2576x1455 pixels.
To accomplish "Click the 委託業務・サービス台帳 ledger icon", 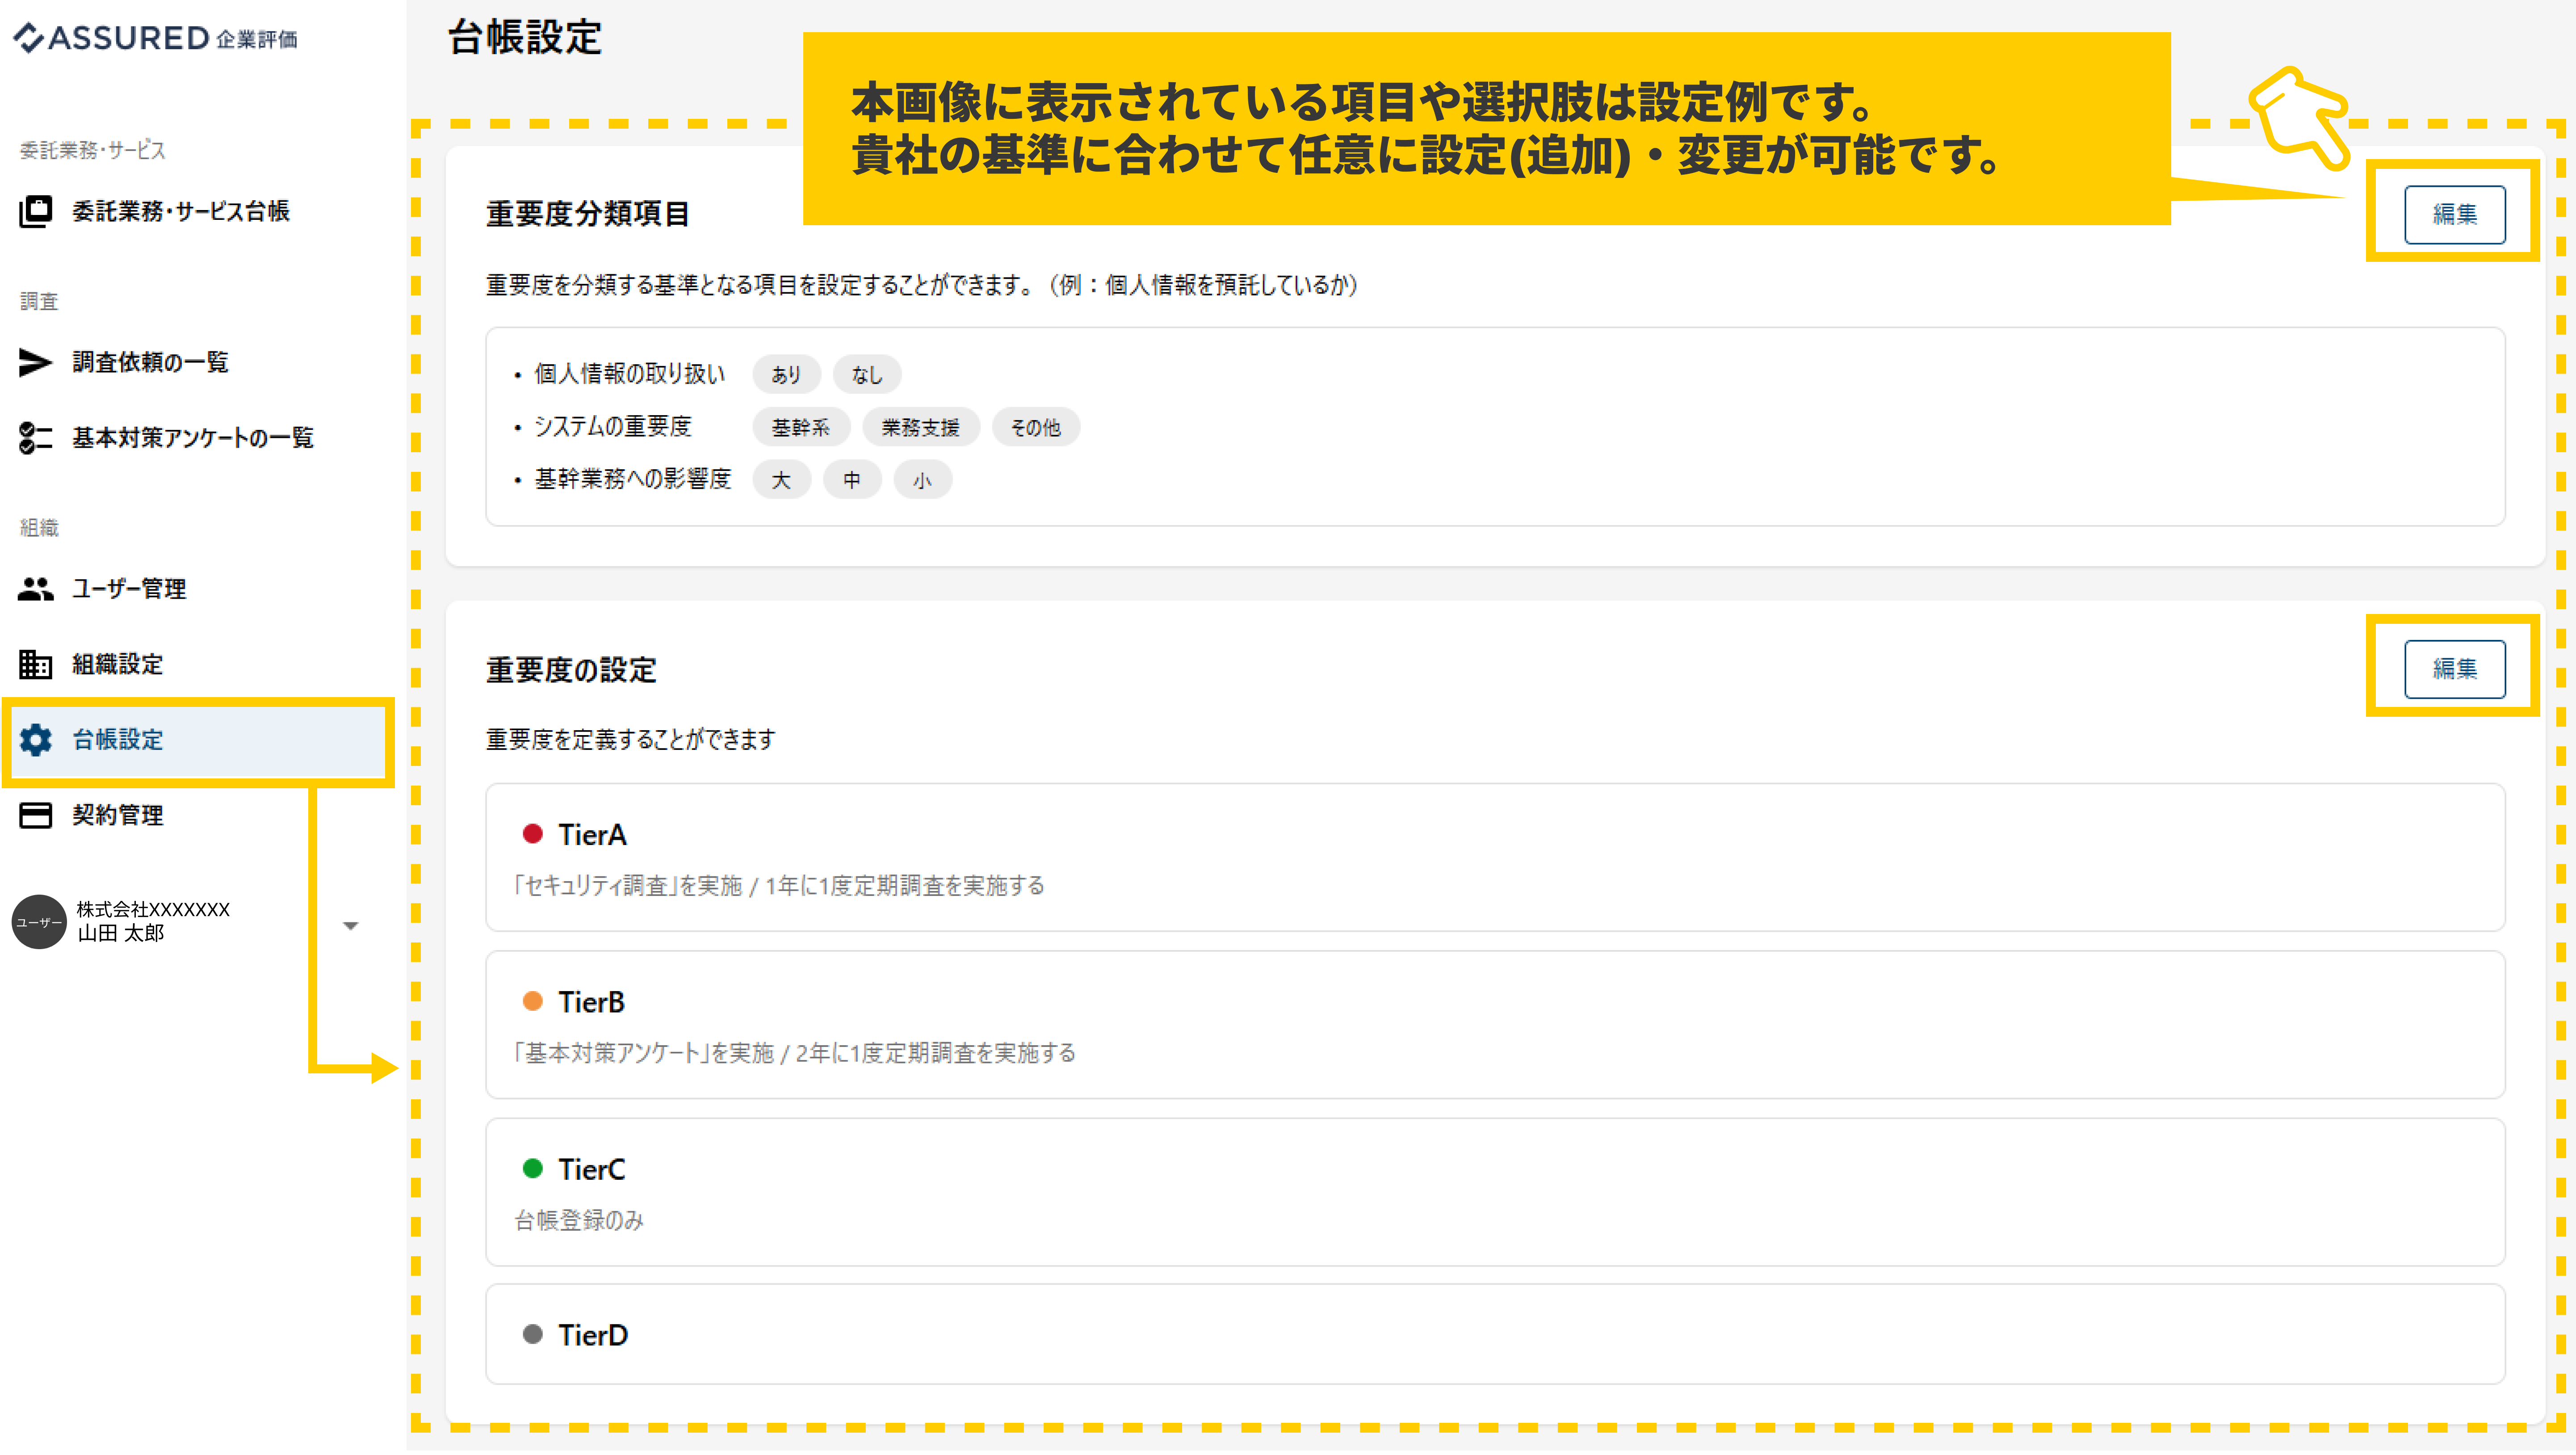I will [x=36, y=212].
